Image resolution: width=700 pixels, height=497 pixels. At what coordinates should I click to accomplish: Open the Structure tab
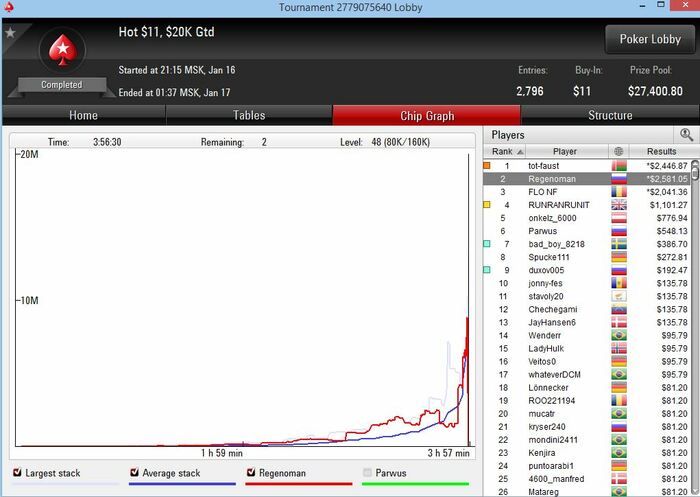pos(610,115)
